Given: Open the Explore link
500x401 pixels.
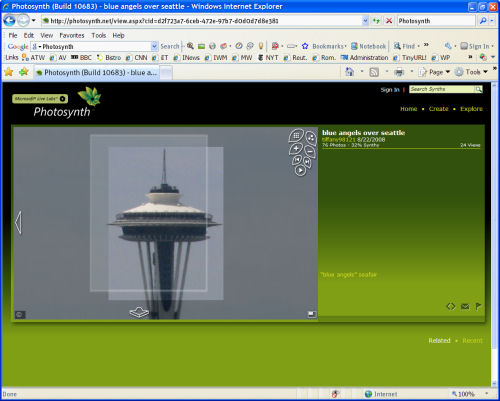Looking at the screenshot, I should pyautogui.click(x=471, y=109).
